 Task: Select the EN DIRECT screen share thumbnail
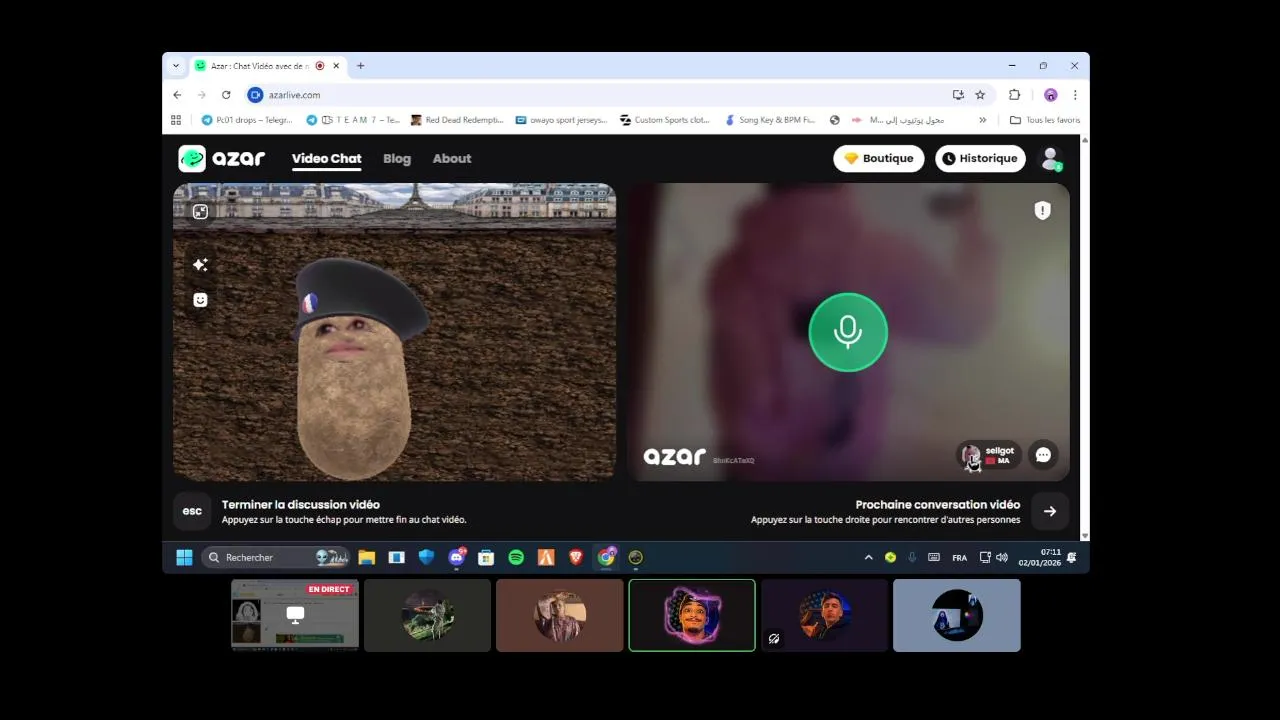[295, 615]
